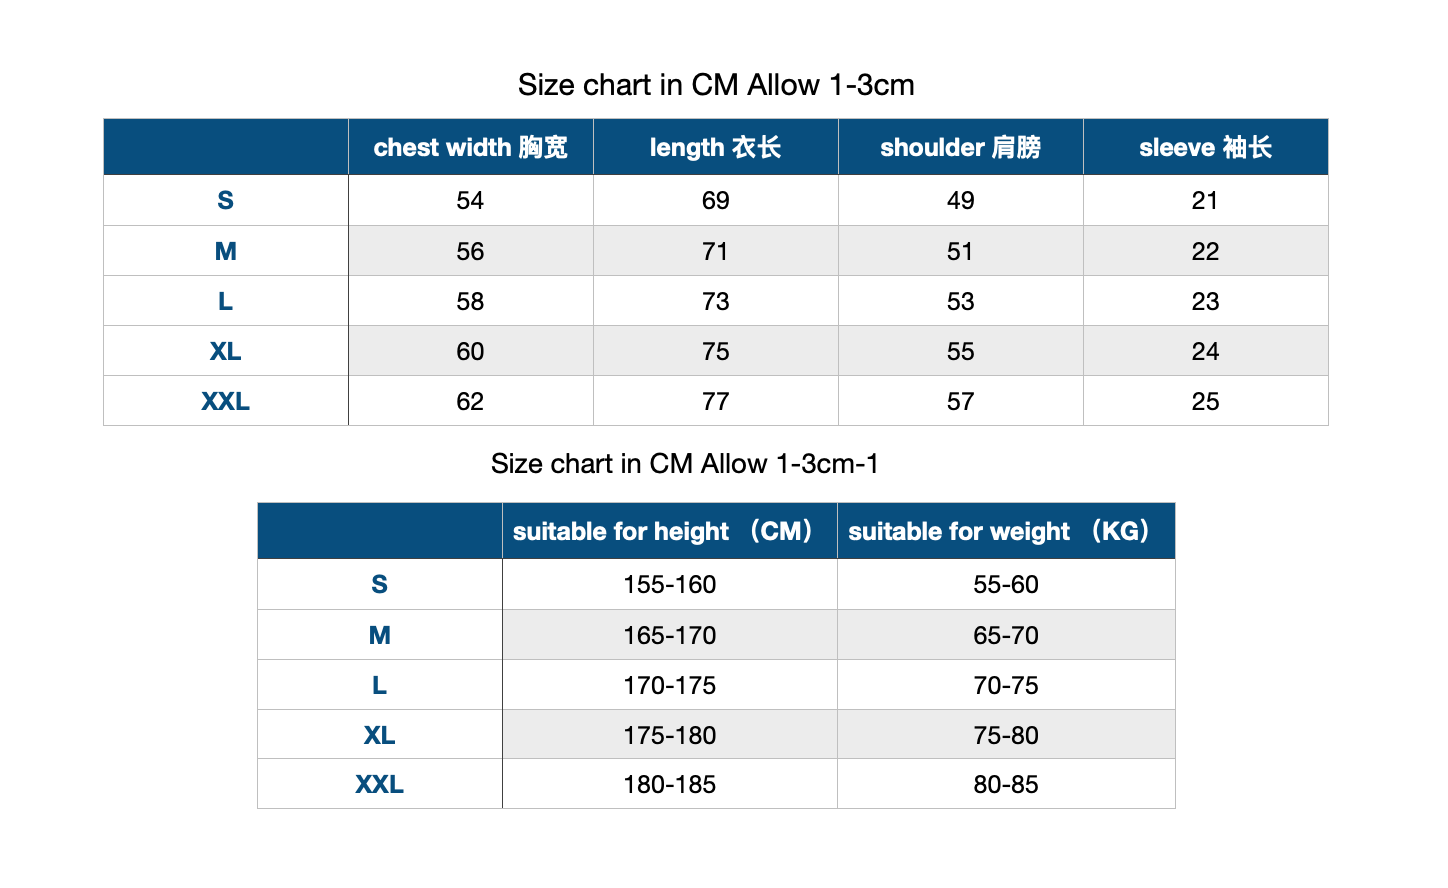Select the weight cell 75-80
1448x888 pixels.
click(x=1006, y=735)
